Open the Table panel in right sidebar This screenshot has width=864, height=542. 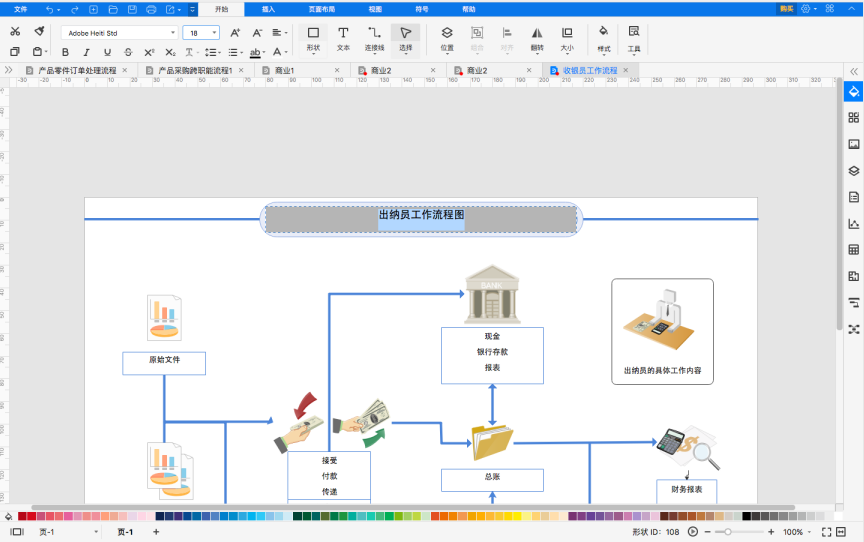854,250
